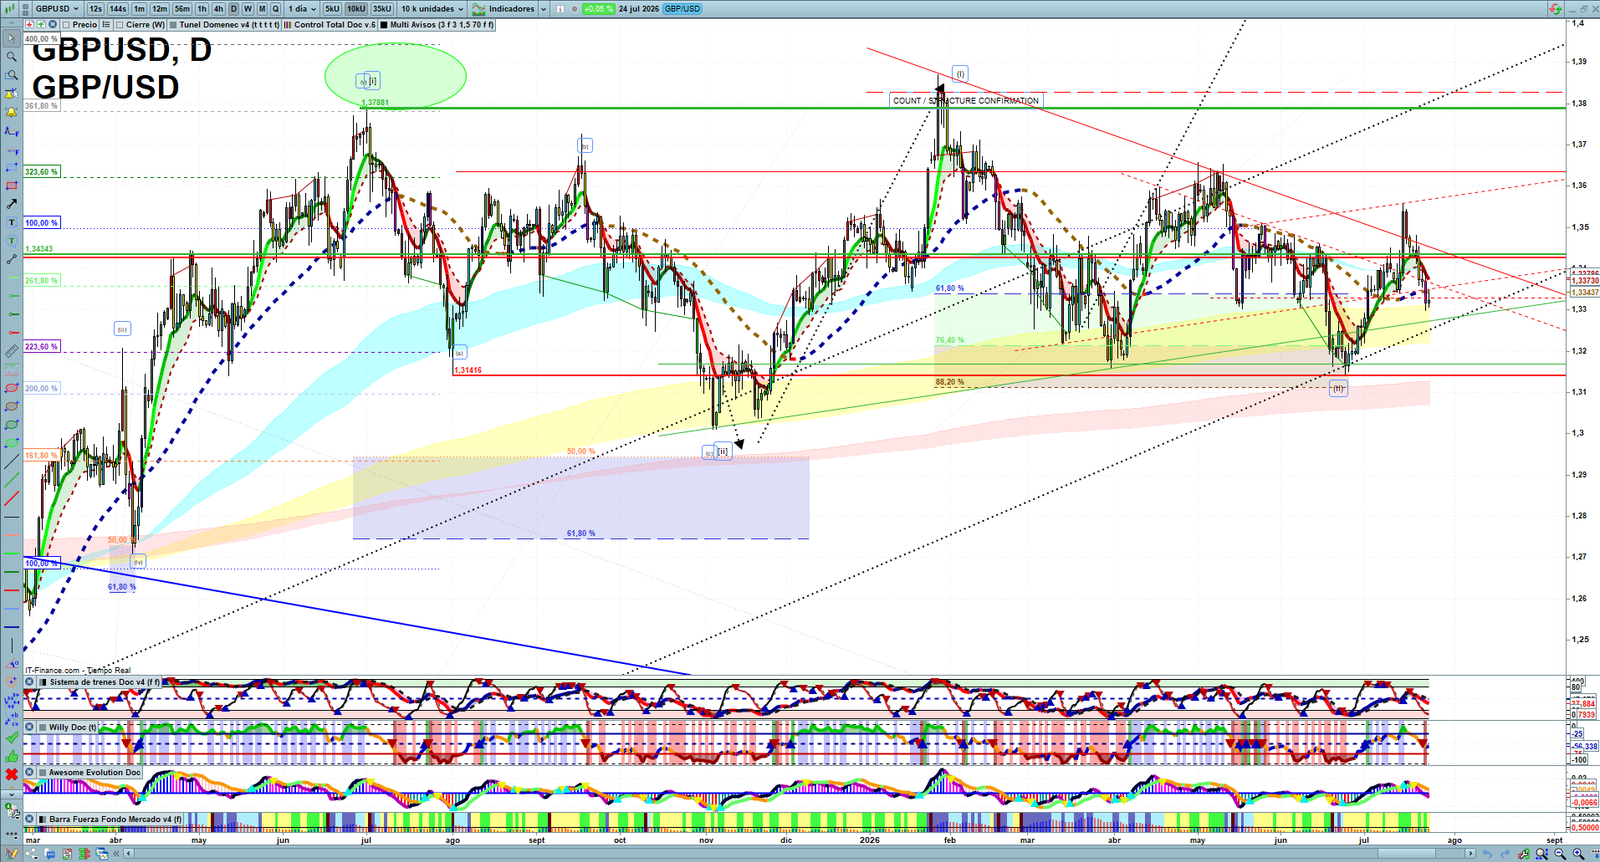The width and height of the screenshot is (1600, 862).
Task: Click the 1,37881 price label on chart
Action: 375,103
